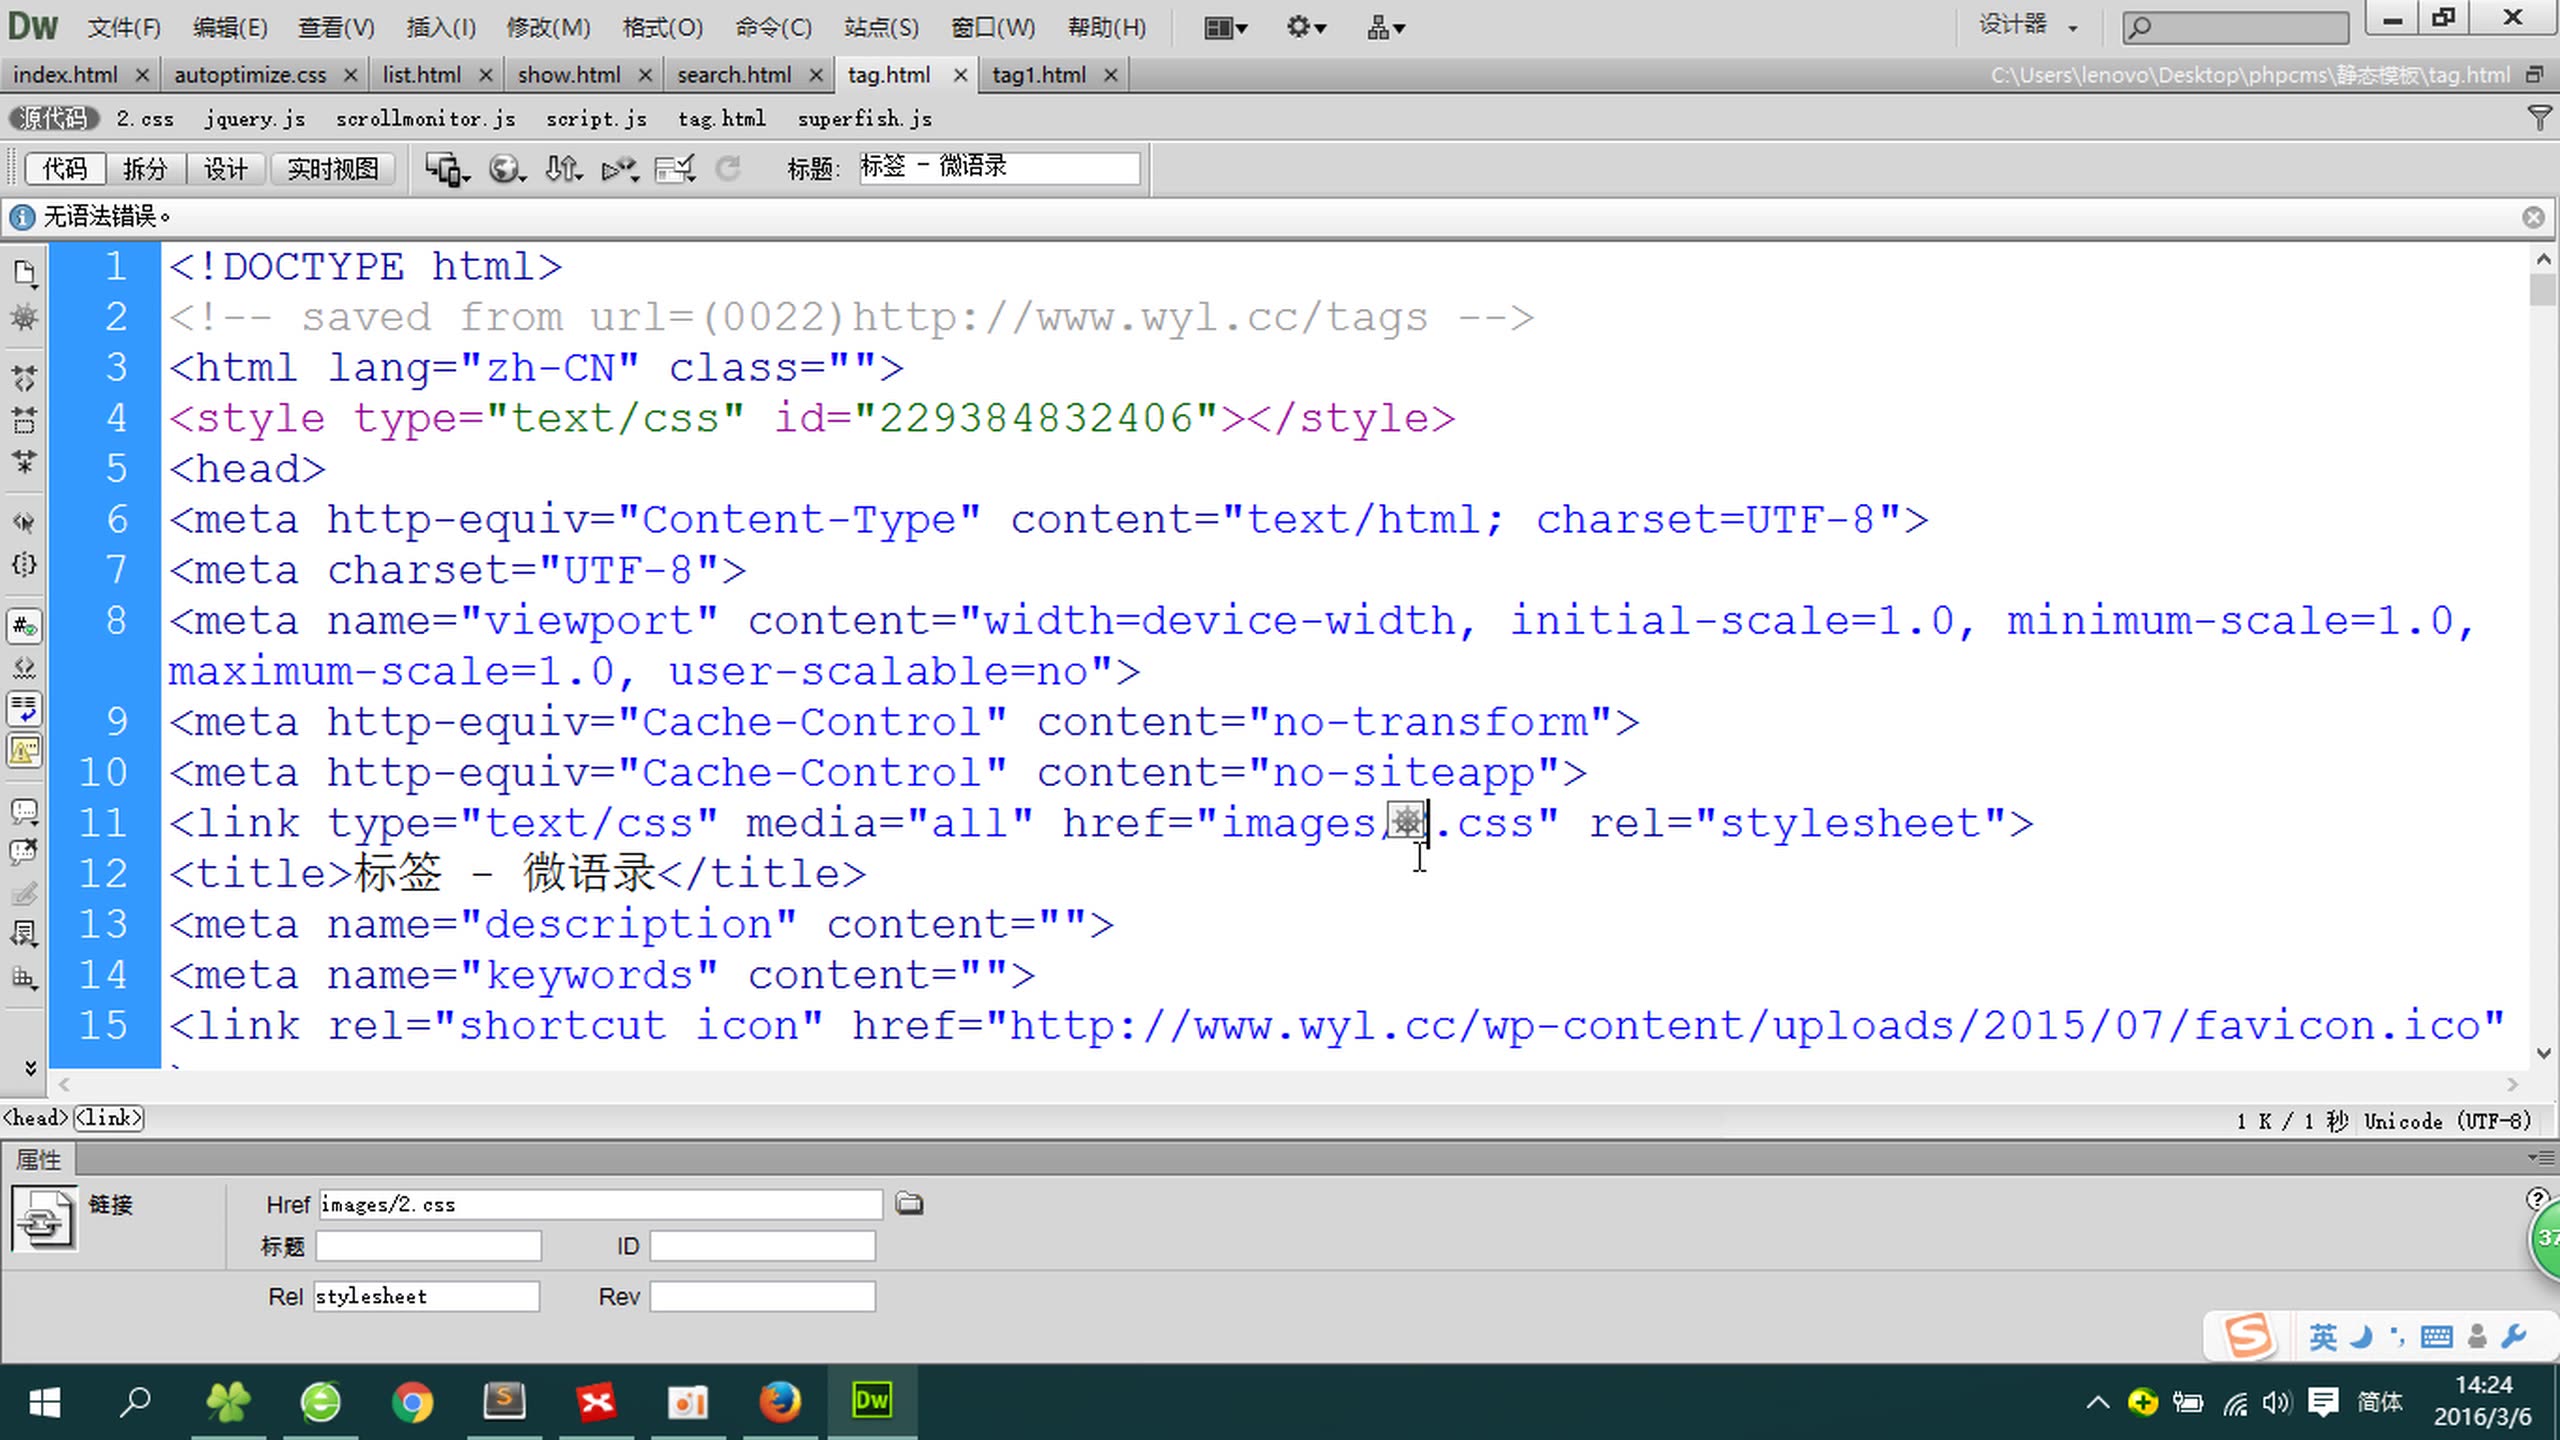Open the multiscreen preview menu icon

(446, 169)
